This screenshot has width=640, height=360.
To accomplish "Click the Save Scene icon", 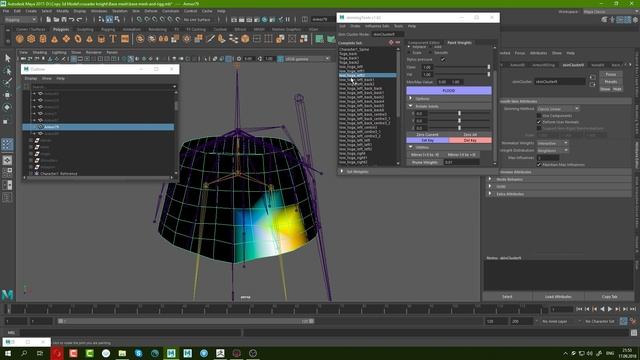I will 64,19.
